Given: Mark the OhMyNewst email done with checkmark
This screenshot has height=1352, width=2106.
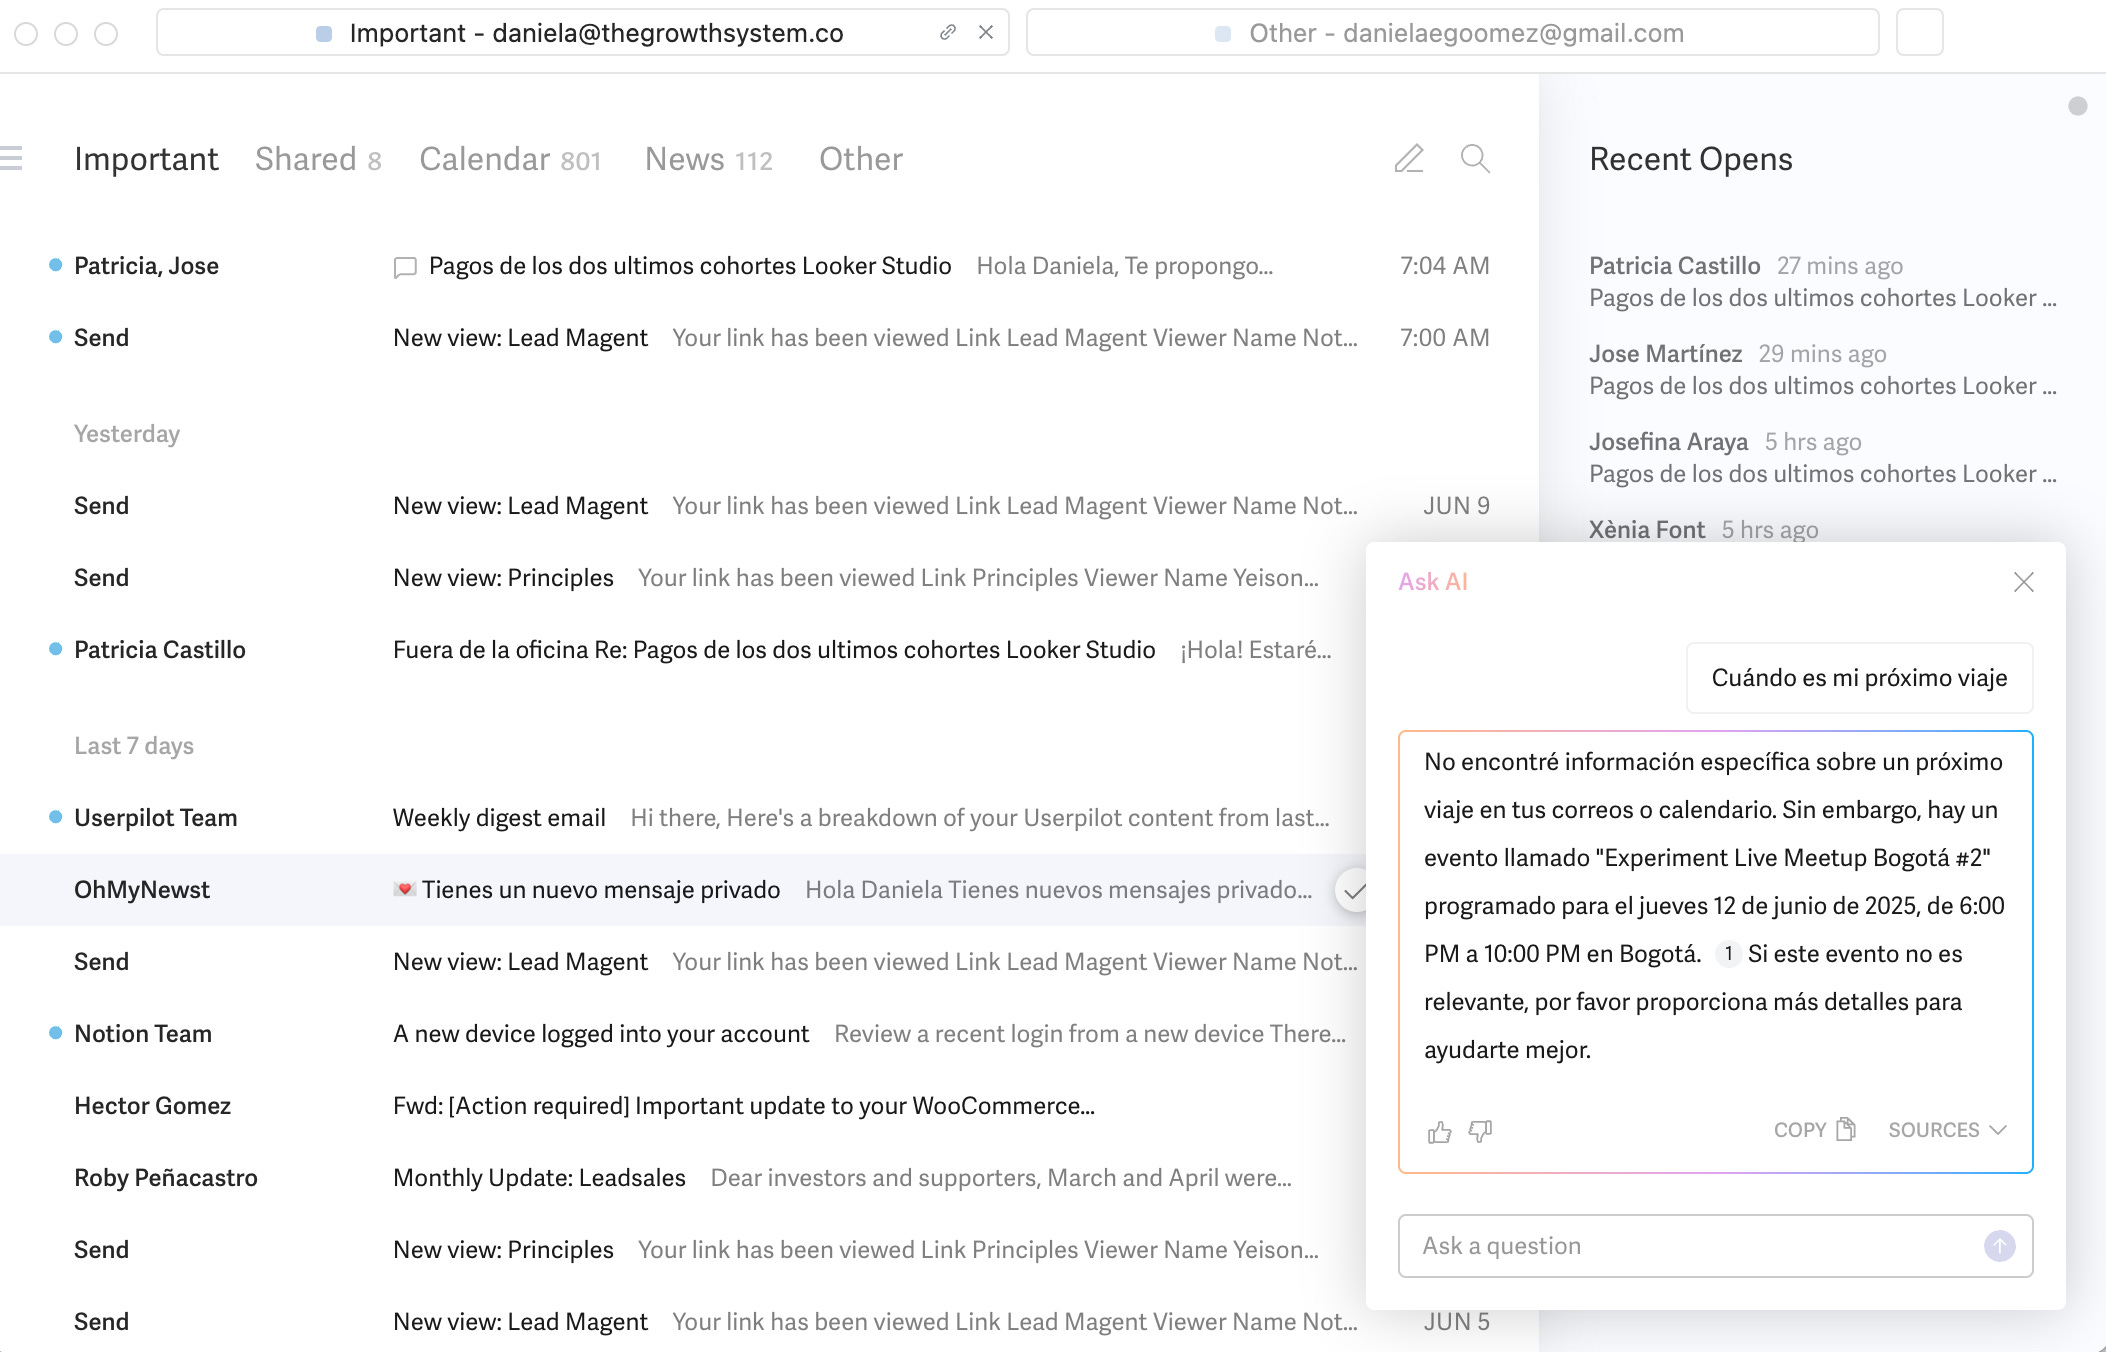Looking at the screenshot, I should [x=1353, y=890].
